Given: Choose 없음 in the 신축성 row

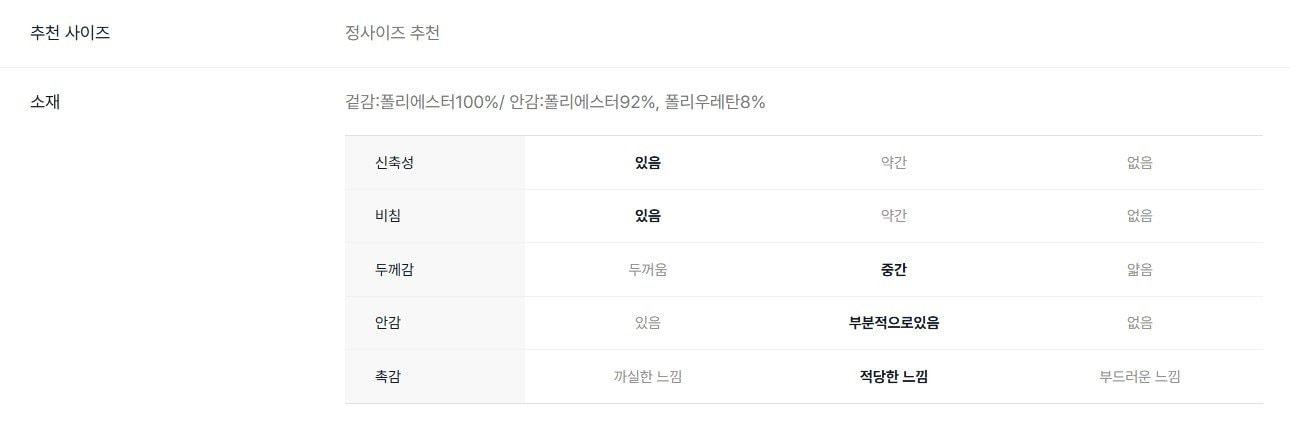Looking at the screenshot, I should [x=1139, y=163].
